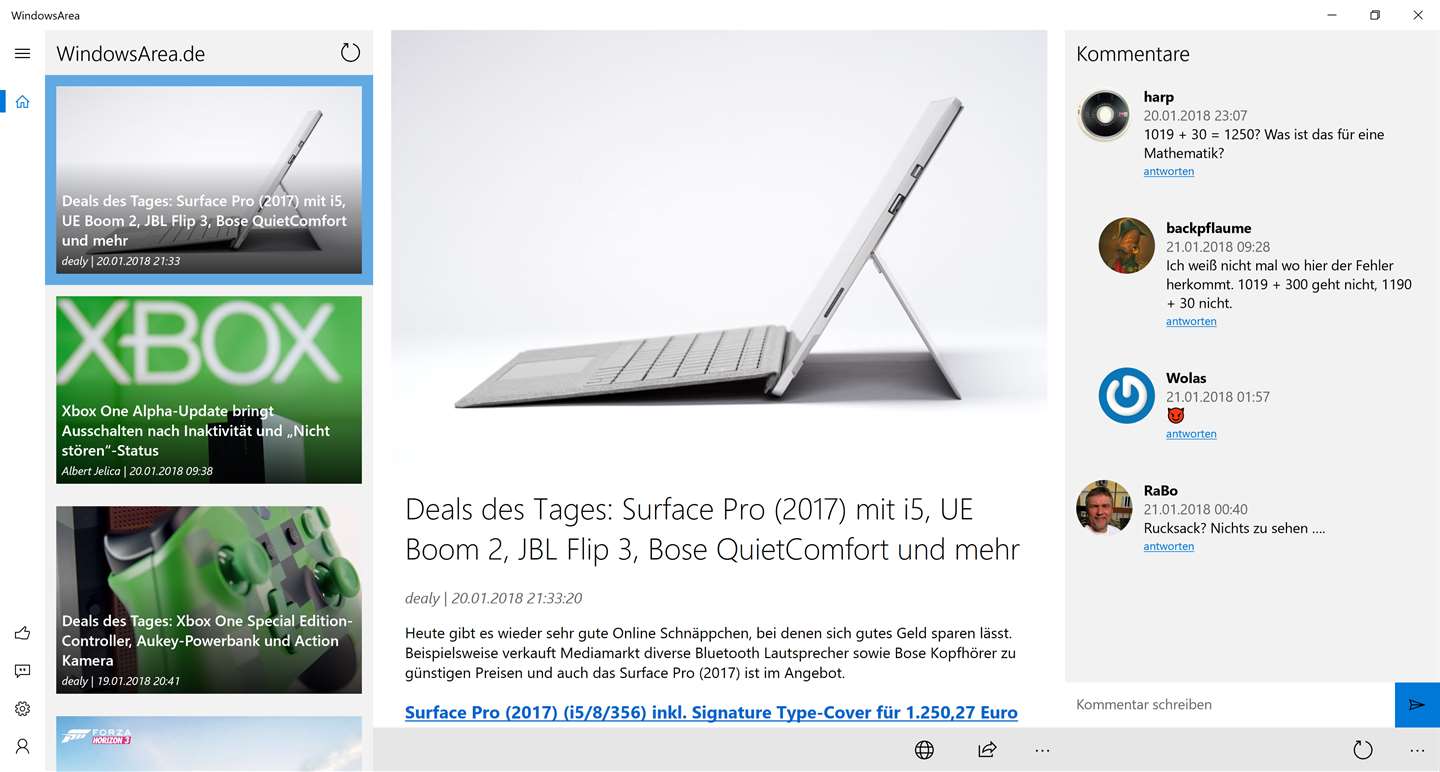Open the user account icon in sidebar
This screenshot has height=772, width=1440.
point(22,746)
